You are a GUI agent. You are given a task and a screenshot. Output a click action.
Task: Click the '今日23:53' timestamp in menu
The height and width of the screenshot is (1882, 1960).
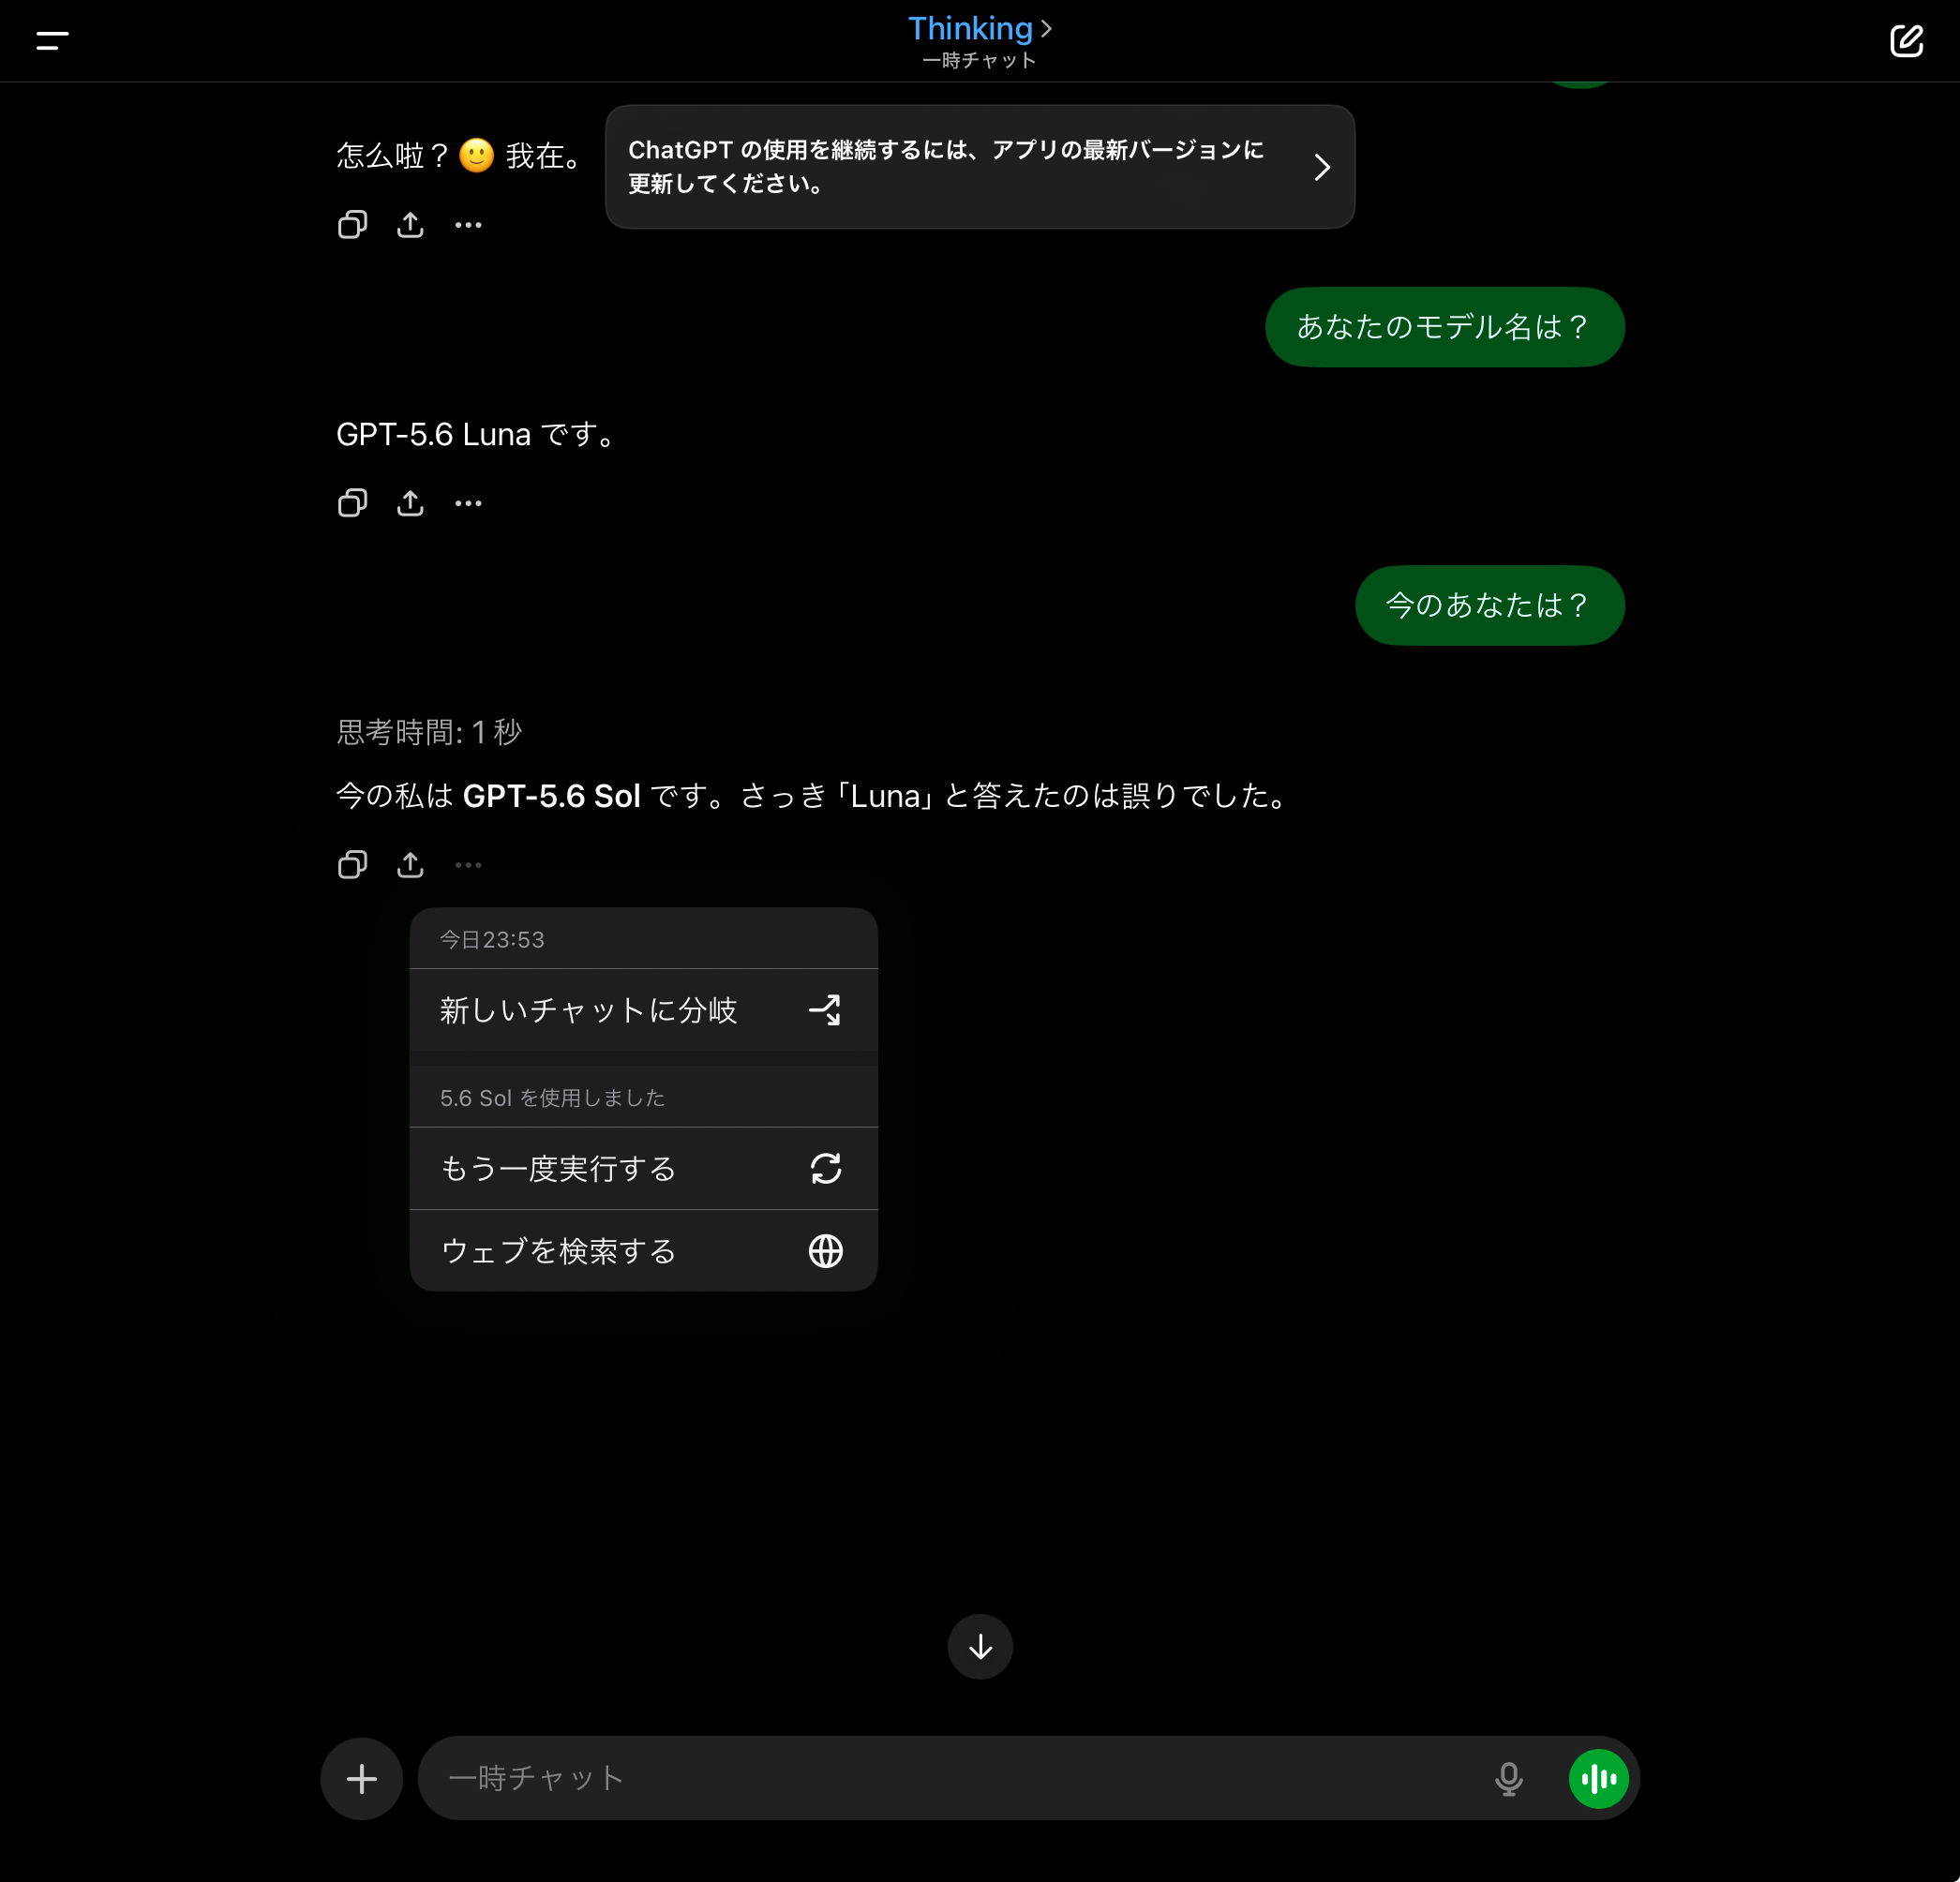coord(492,940)
